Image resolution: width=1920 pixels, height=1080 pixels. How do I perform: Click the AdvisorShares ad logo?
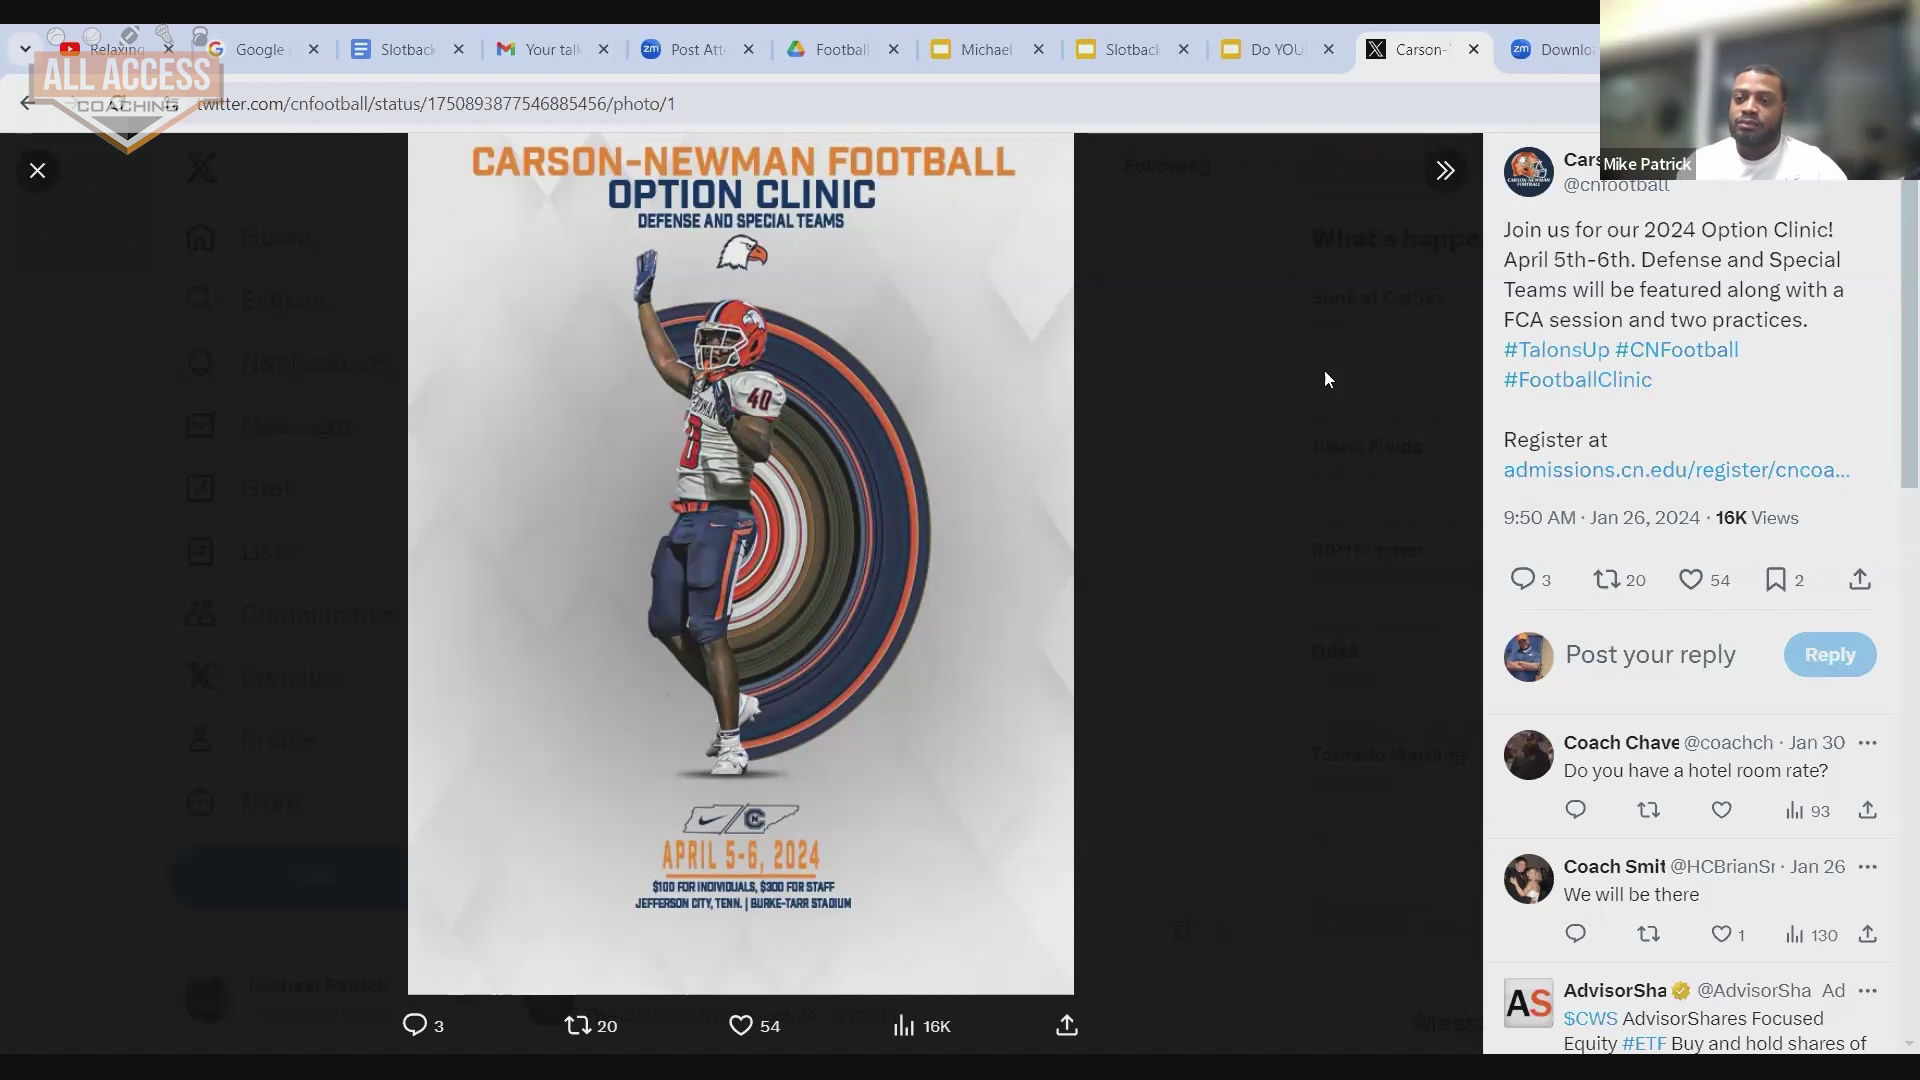[x=1528, y=1003]
